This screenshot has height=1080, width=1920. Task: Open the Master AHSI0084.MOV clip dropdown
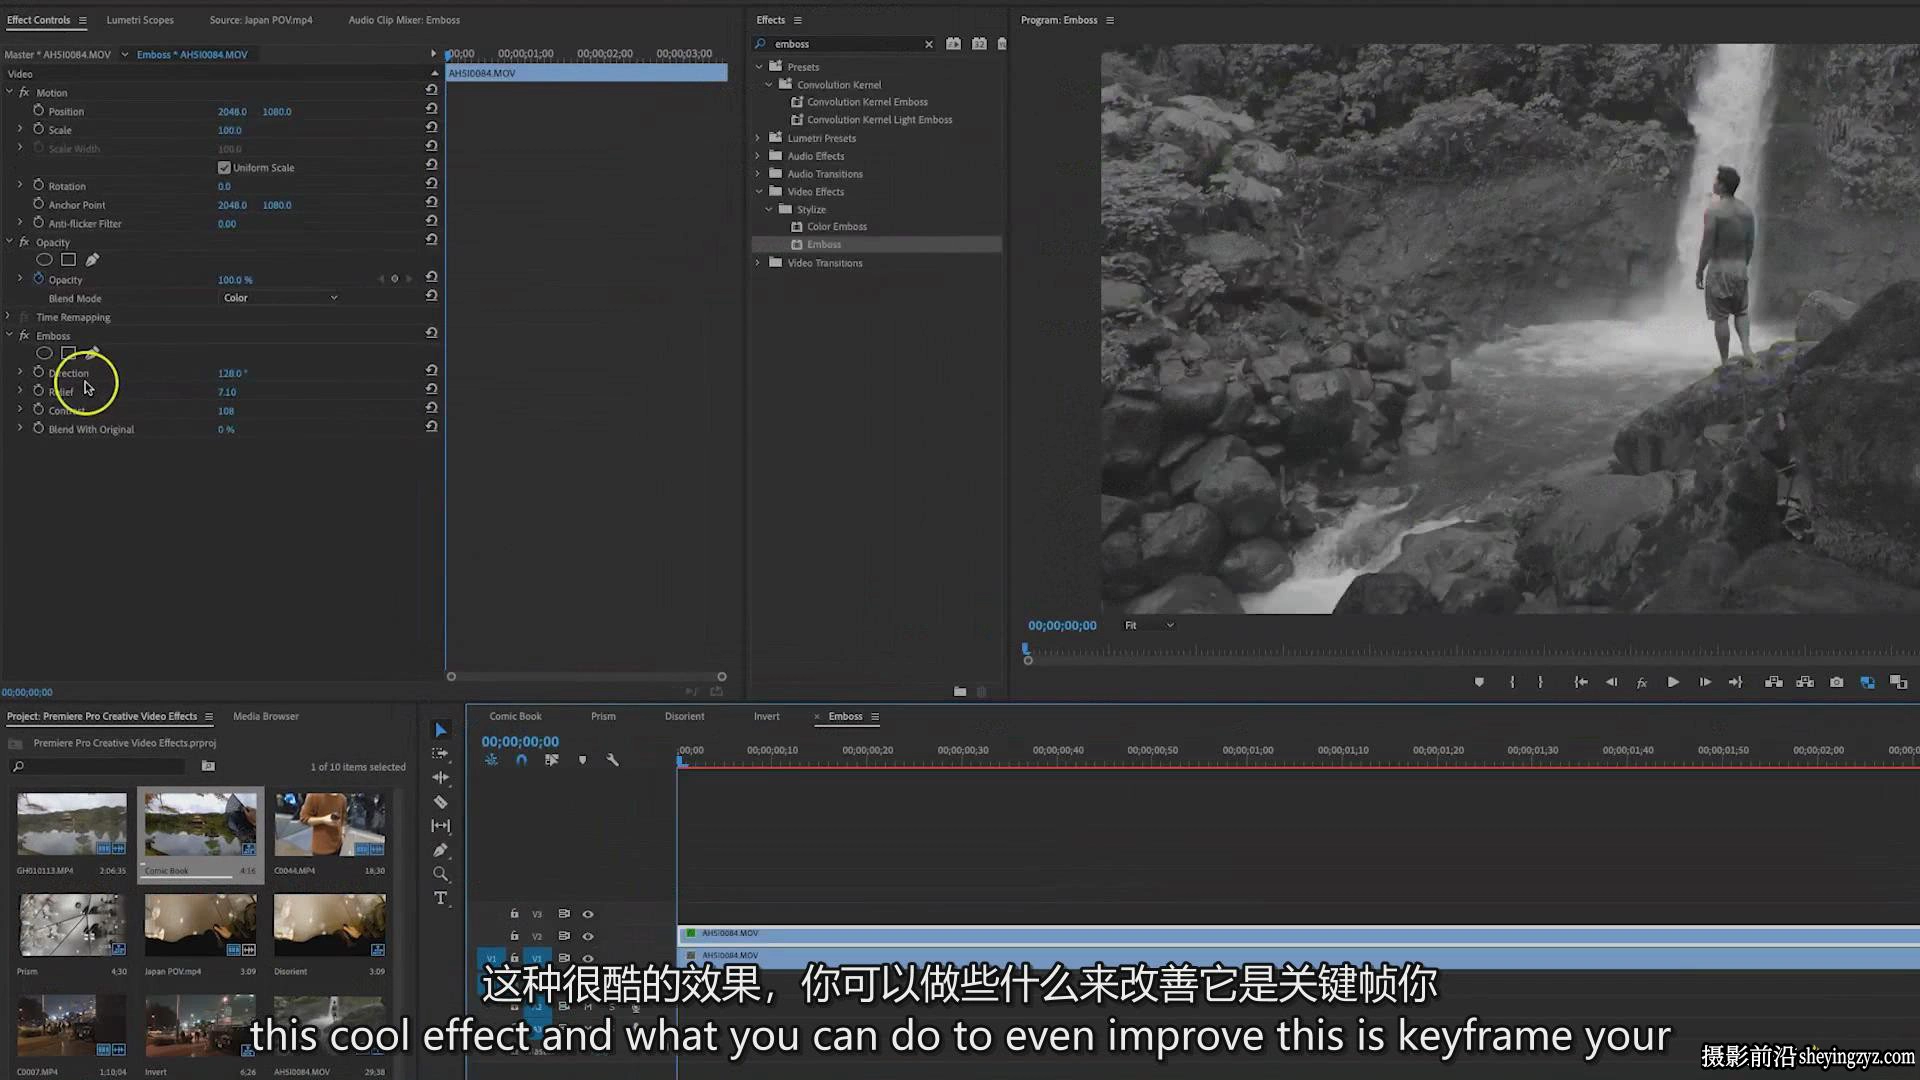pyautogui.click(x=124, y=54)
